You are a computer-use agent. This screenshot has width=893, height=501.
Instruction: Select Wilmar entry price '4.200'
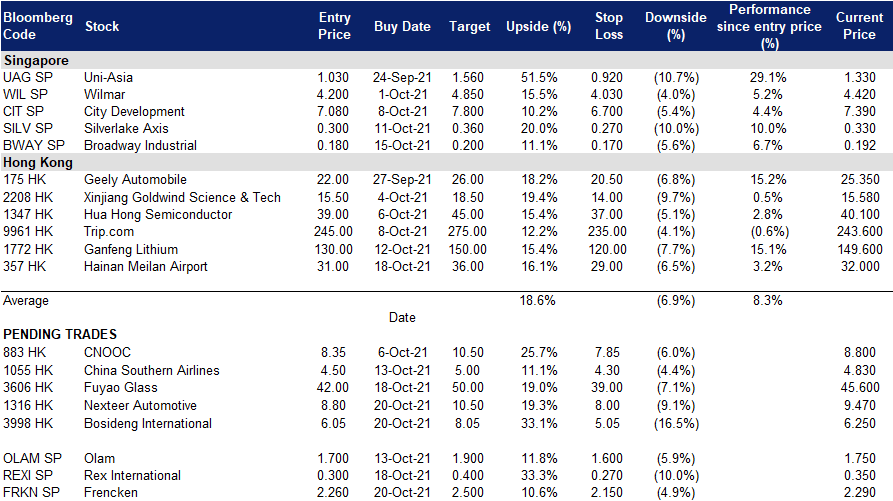coord(333,95)
